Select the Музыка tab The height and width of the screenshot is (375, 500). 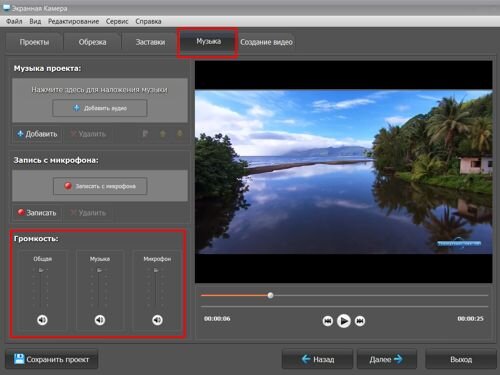click(x=208, y=41)
